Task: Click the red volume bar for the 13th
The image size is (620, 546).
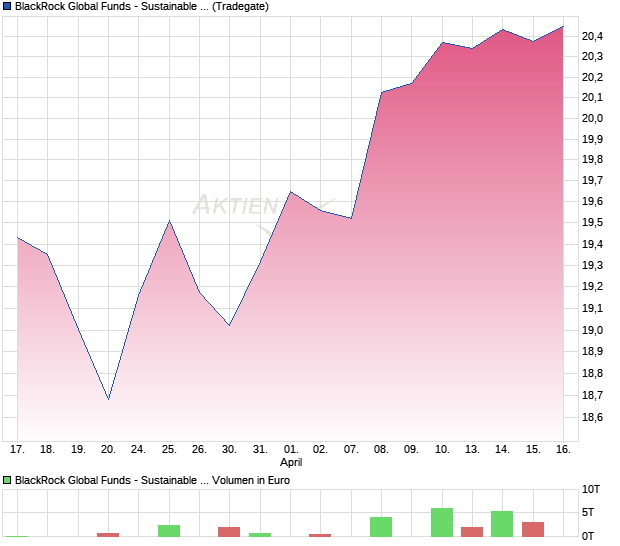Action: click(x=472, y=532)
